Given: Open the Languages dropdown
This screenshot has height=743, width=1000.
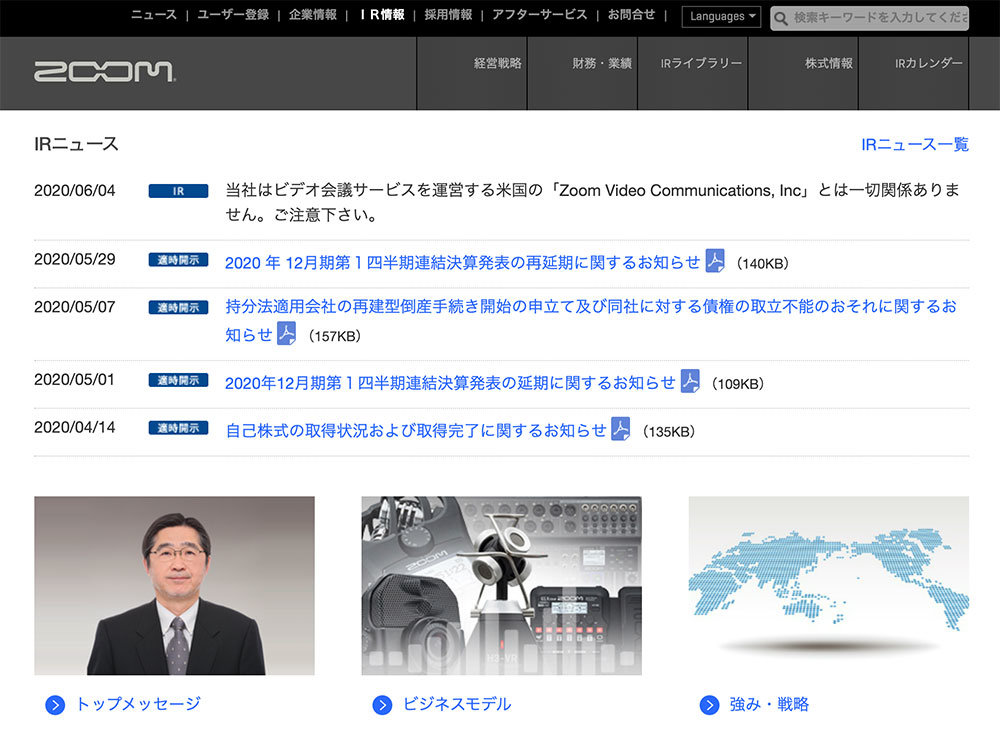Looking at the screenshot, I should pos(721,17).
